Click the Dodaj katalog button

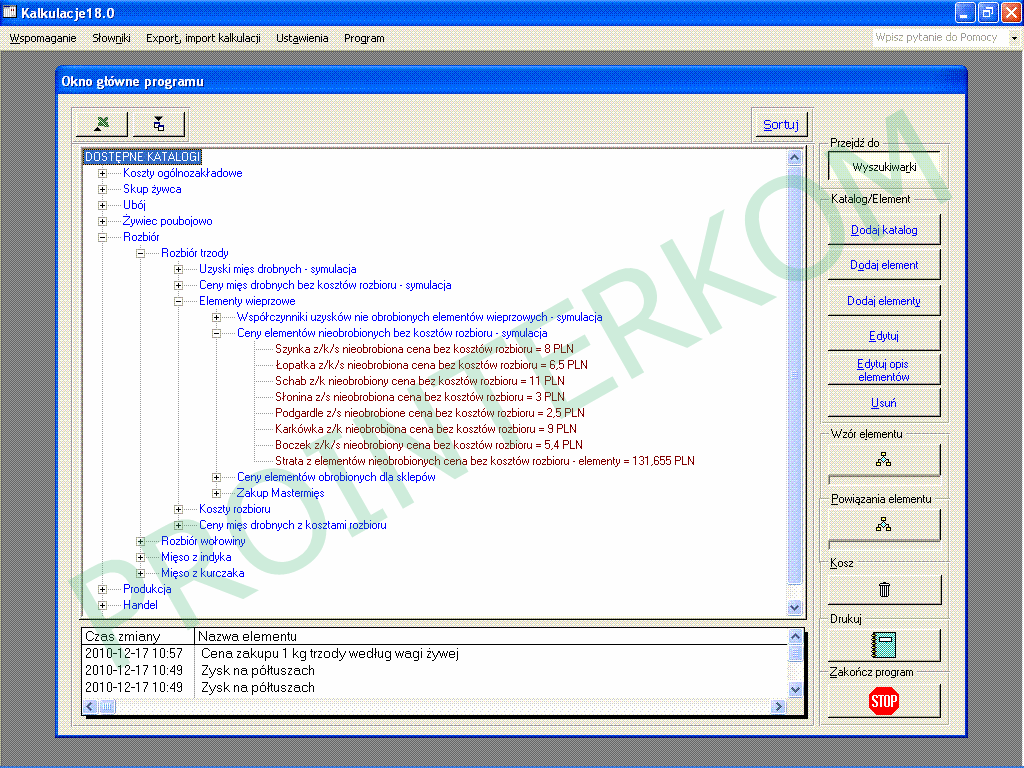pos(884,230)
